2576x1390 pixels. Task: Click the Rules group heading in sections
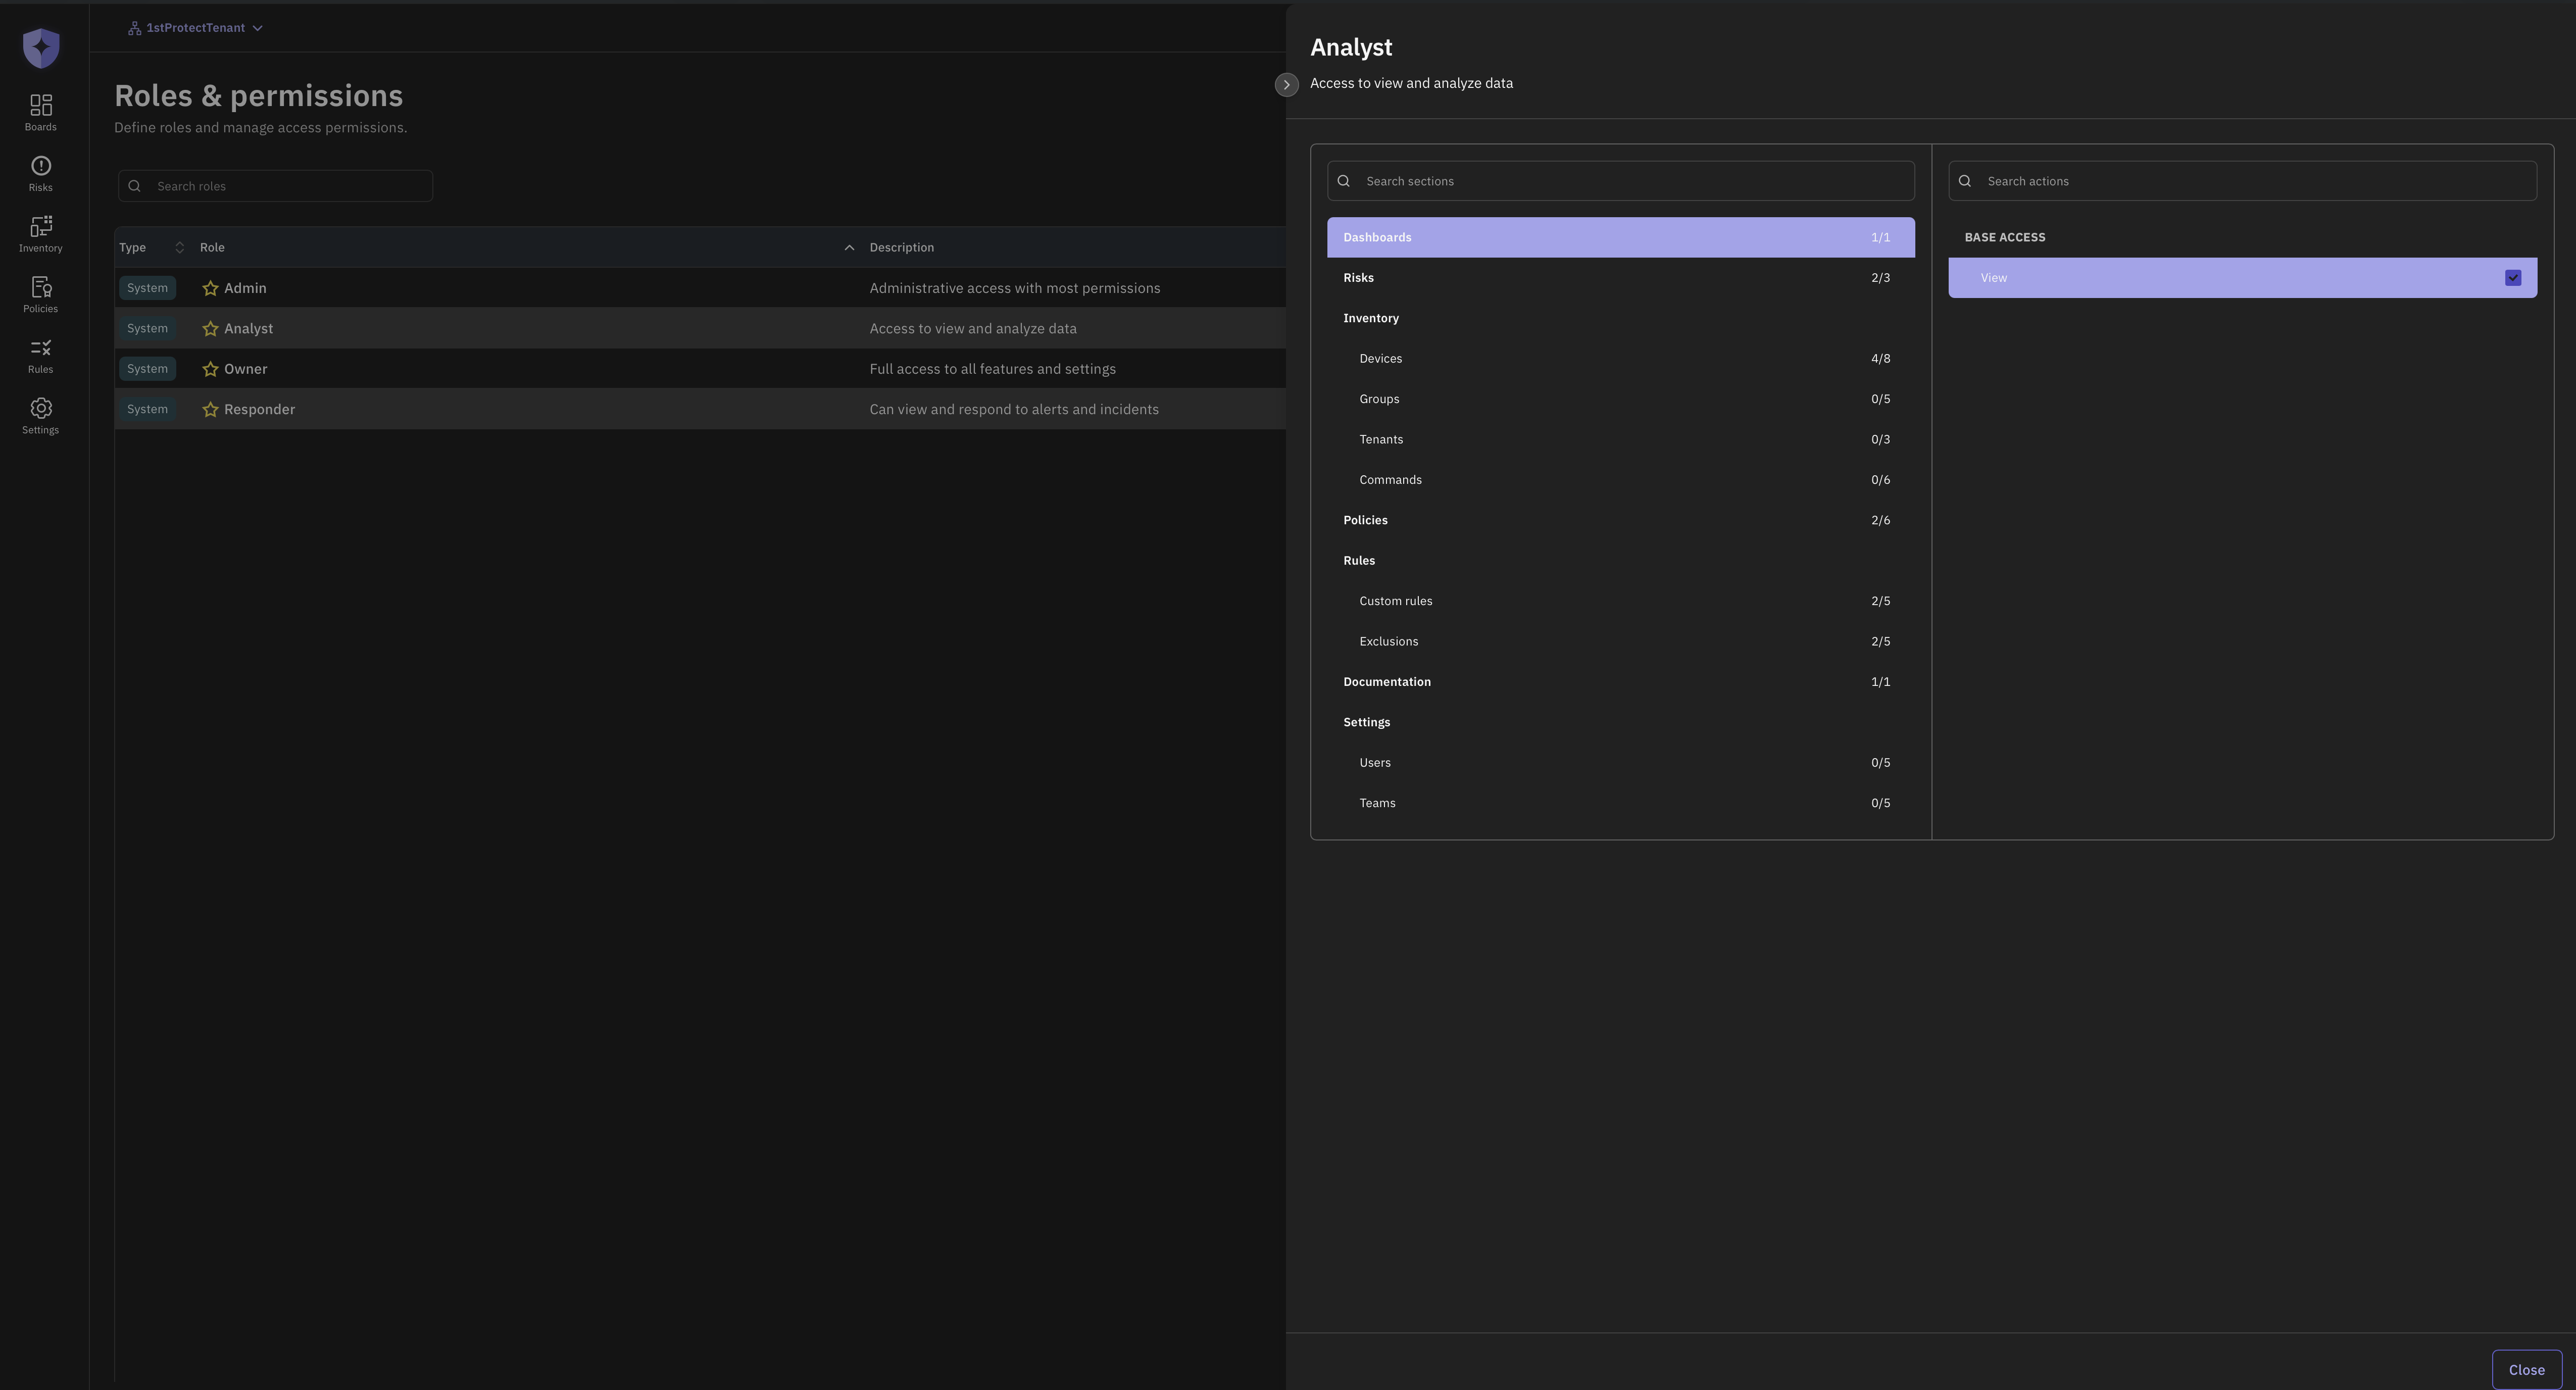point(1359,561)
